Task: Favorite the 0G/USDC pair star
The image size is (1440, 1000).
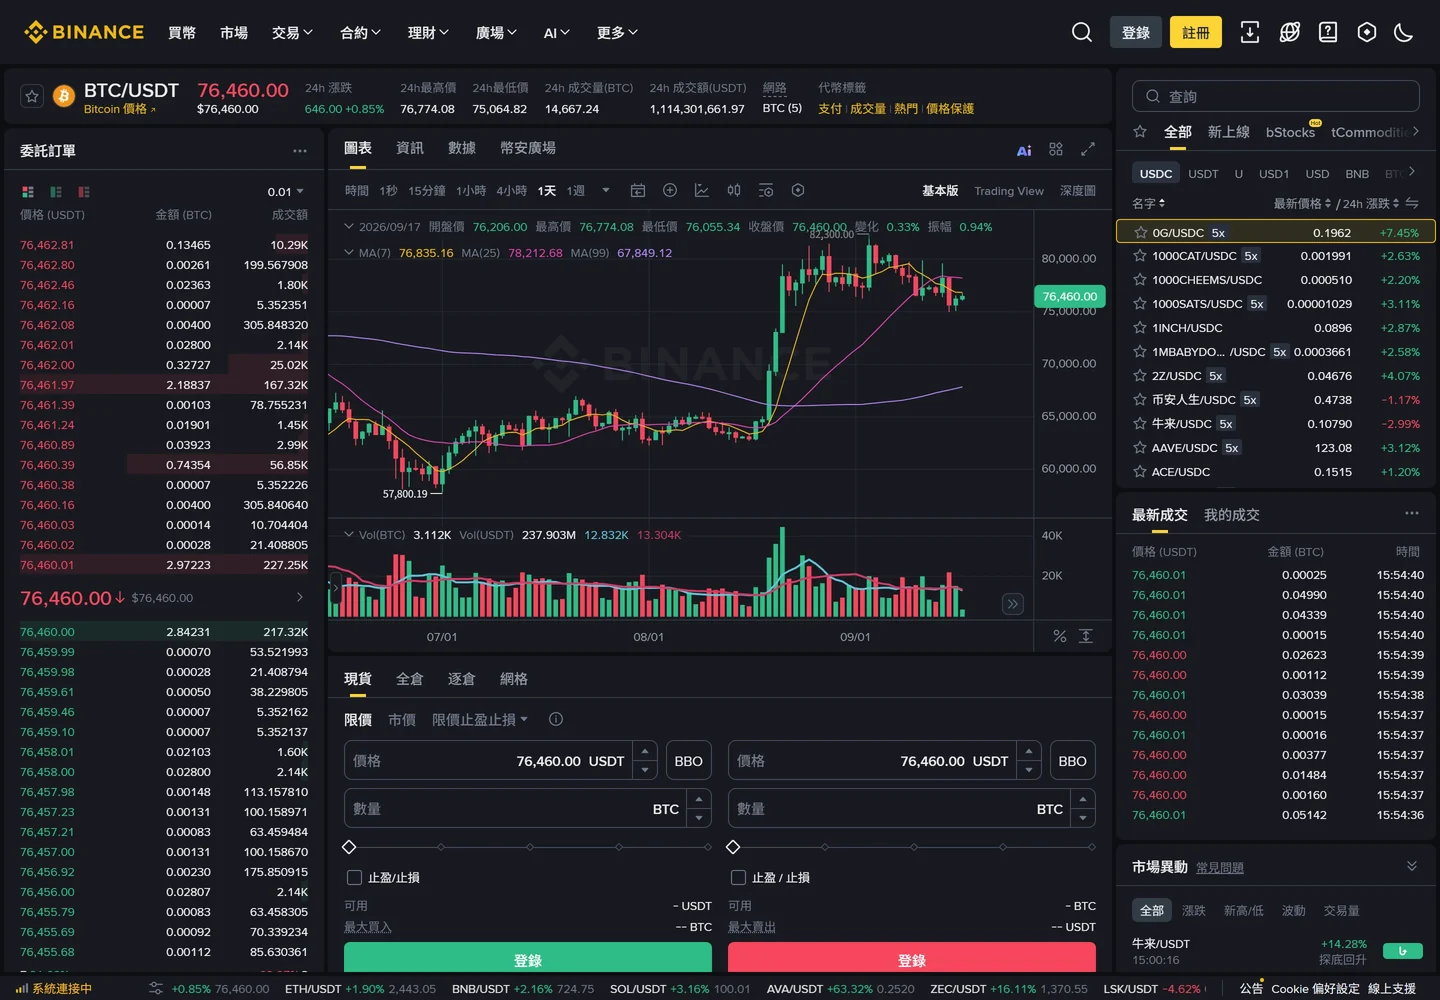Action: pos(1140,232)
